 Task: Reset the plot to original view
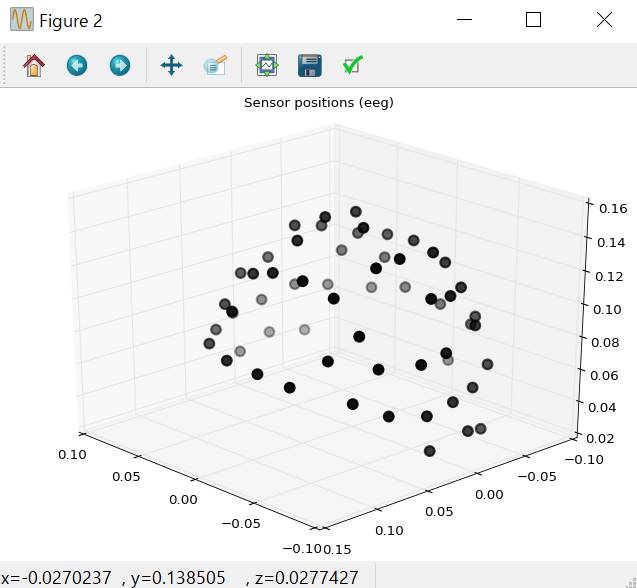[x=34, y=66]
